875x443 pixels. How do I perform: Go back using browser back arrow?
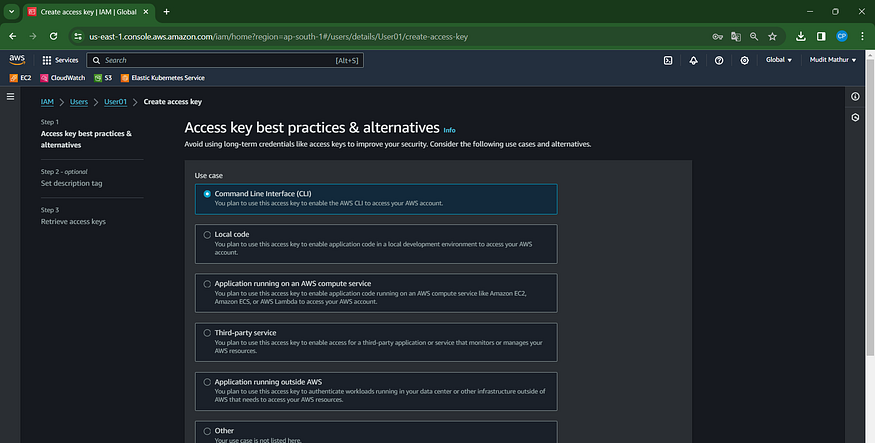[x=12, y=36]
